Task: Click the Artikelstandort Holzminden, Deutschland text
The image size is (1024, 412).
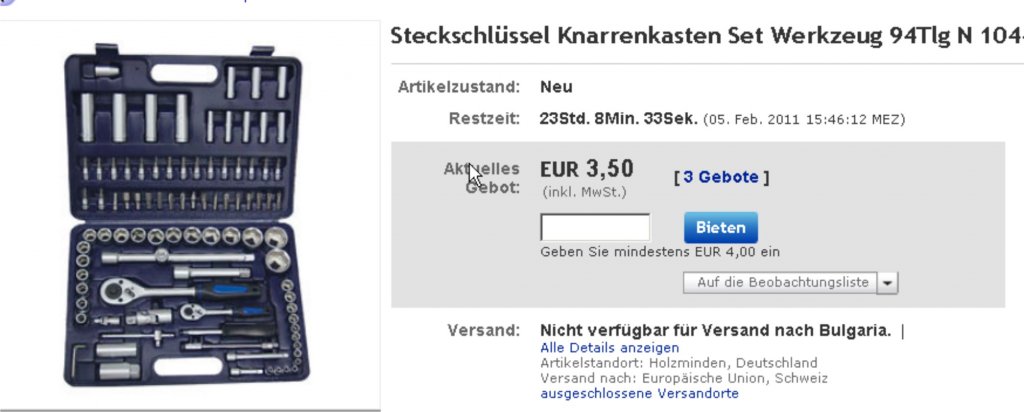Action: [x=678, y=363]
